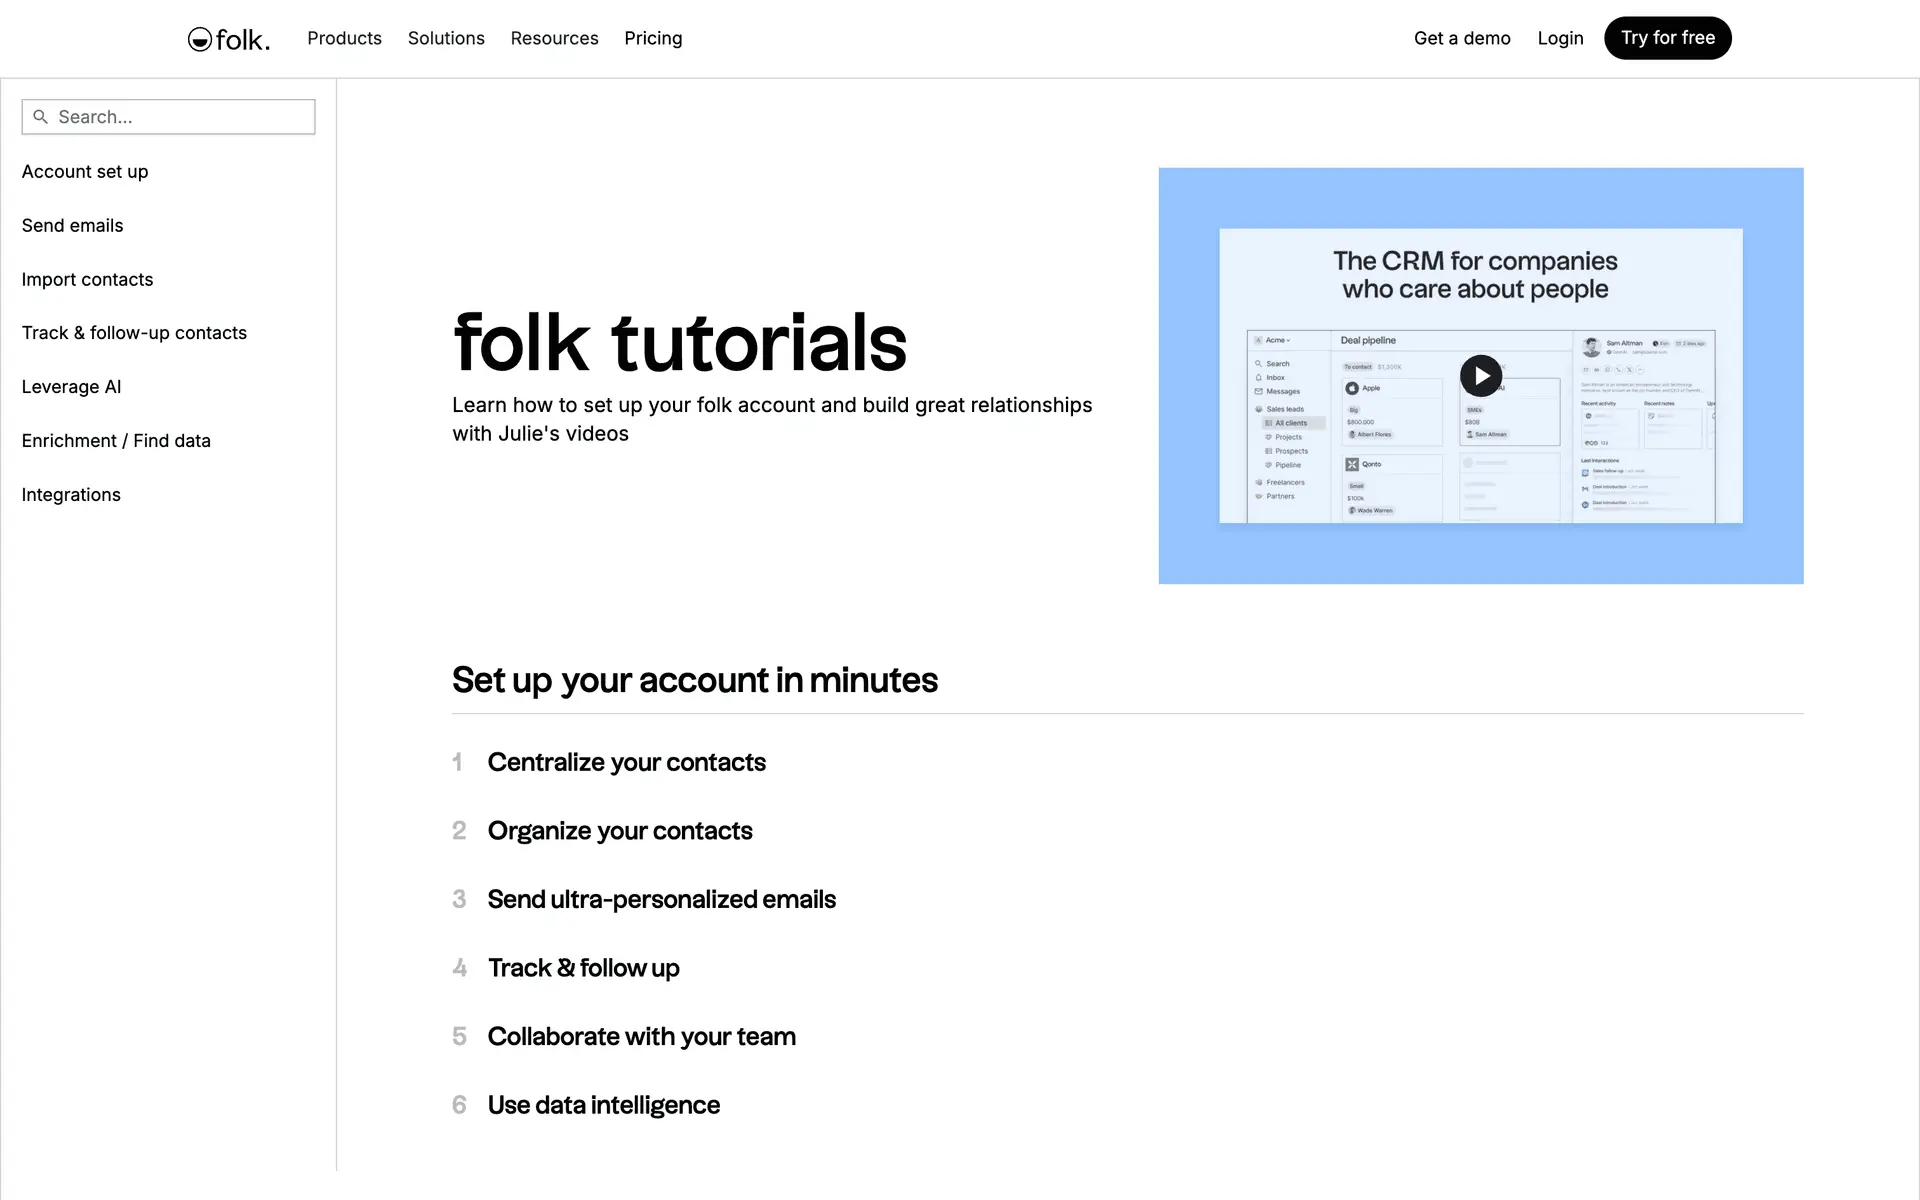The width and height of the screenshot is (1920, 1200).
Task: Open the Products menu
Action: (x=344, y=38)
